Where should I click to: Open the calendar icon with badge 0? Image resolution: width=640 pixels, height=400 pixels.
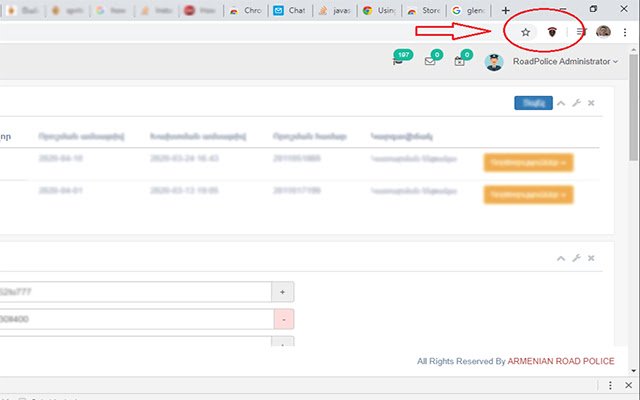[x=463, y=58]
